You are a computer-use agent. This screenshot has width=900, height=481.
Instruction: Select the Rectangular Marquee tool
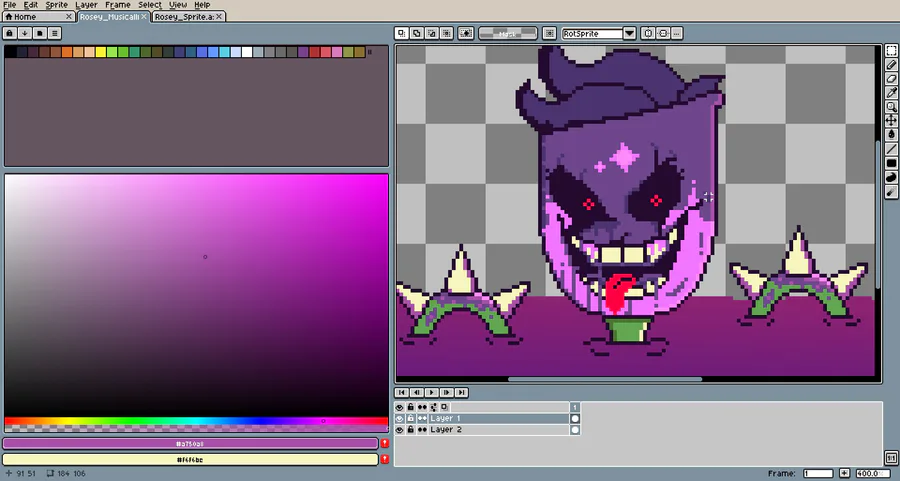click(x=891, y=51)
